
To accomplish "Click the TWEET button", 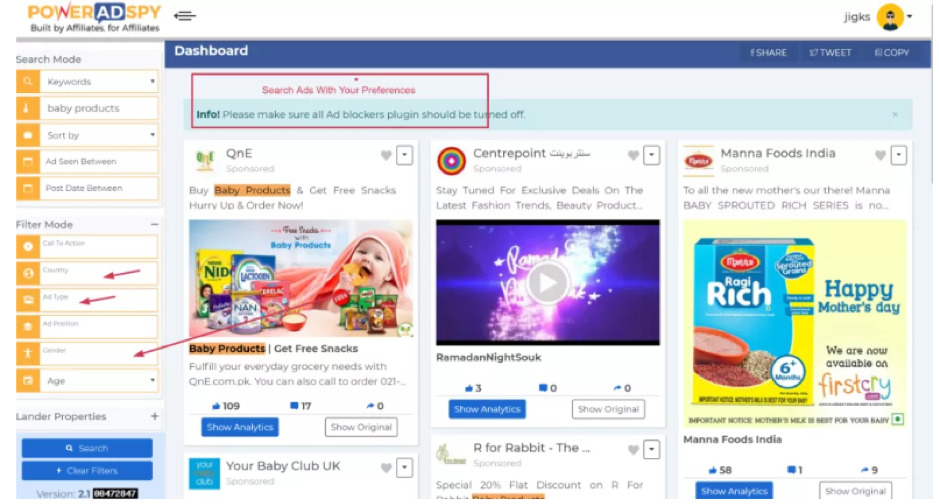I will (x=830, y=53).
